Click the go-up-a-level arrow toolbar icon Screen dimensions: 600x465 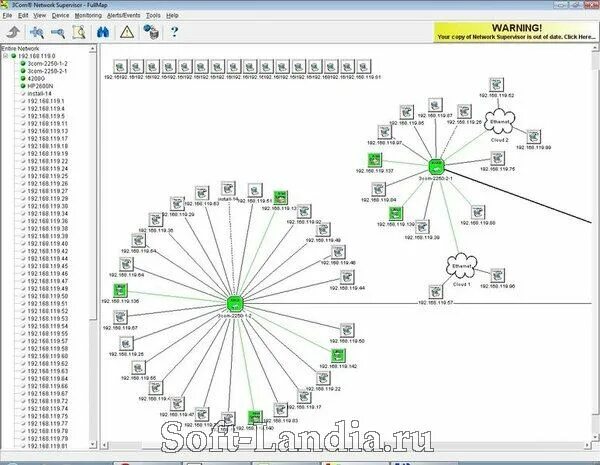[14, 32]
